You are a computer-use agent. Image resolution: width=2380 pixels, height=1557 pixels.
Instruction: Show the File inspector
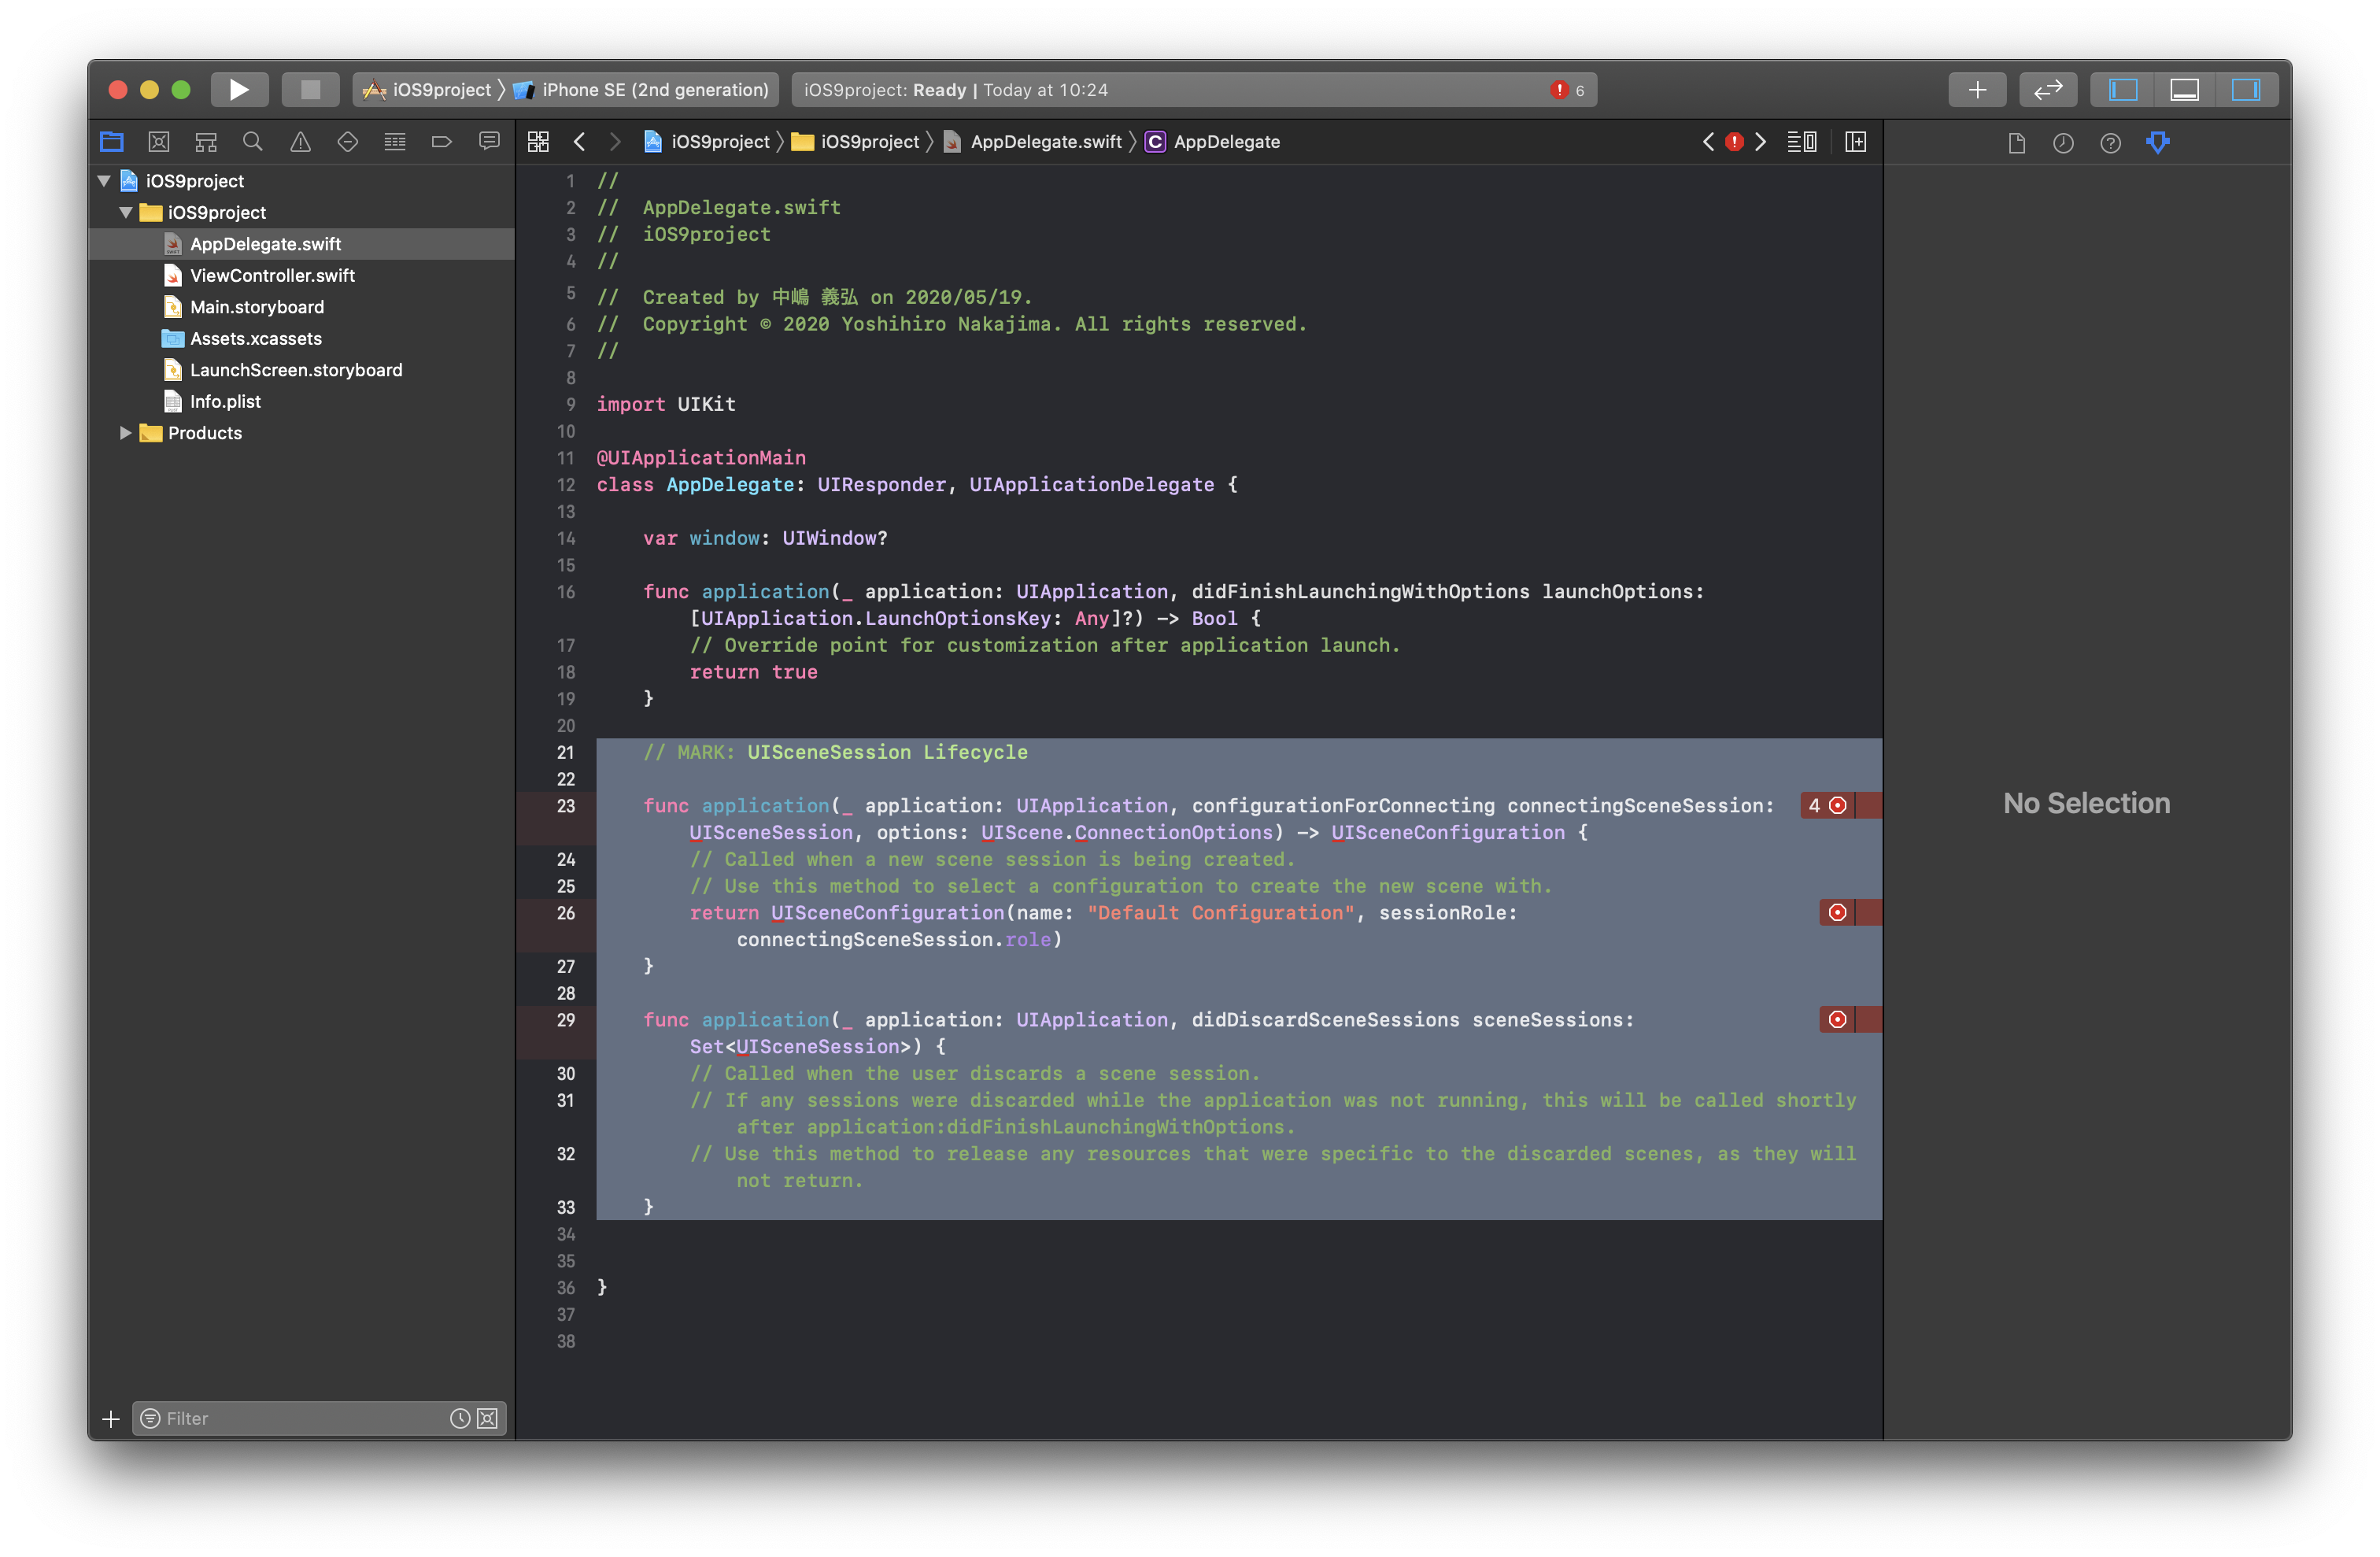(x=2016, y=143)
